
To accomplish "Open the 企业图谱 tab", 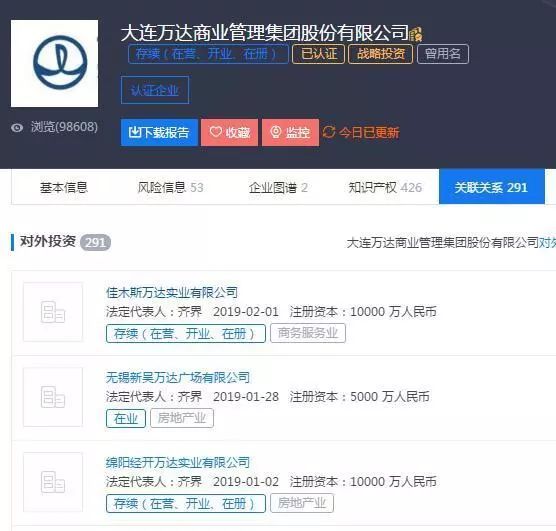I will tap(278, 187).
